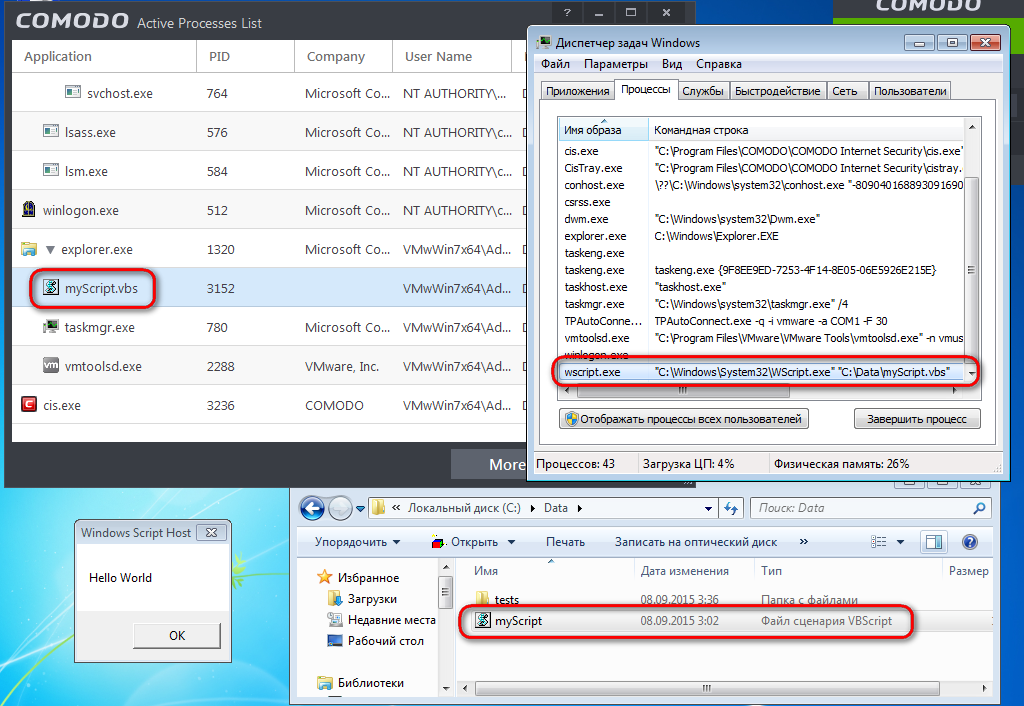1024x706 pixels.
Task: Toggle the Explorer preview pane icon
Action: click(x=934, y=541)
